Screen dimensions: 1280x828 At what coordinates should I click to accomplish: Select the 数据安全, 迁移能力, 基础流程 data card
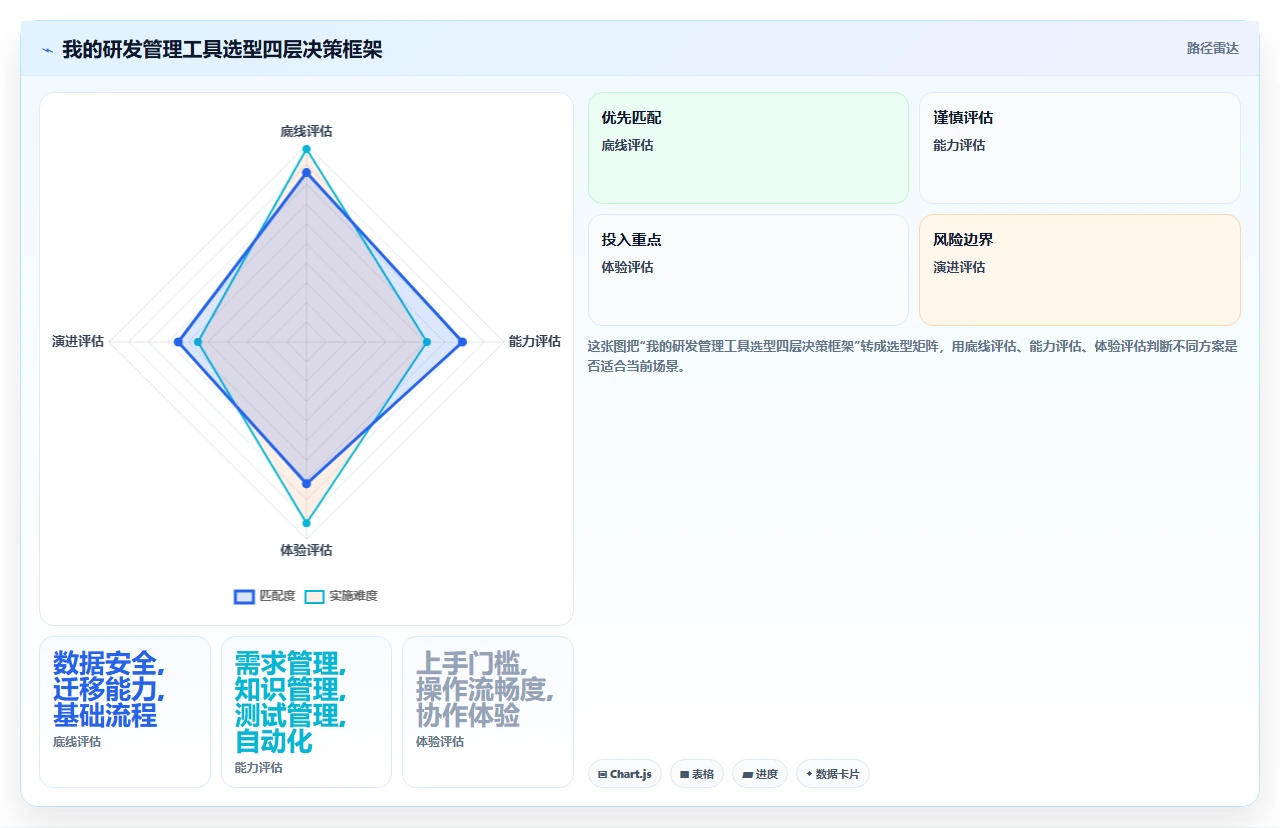pos(125,712)
